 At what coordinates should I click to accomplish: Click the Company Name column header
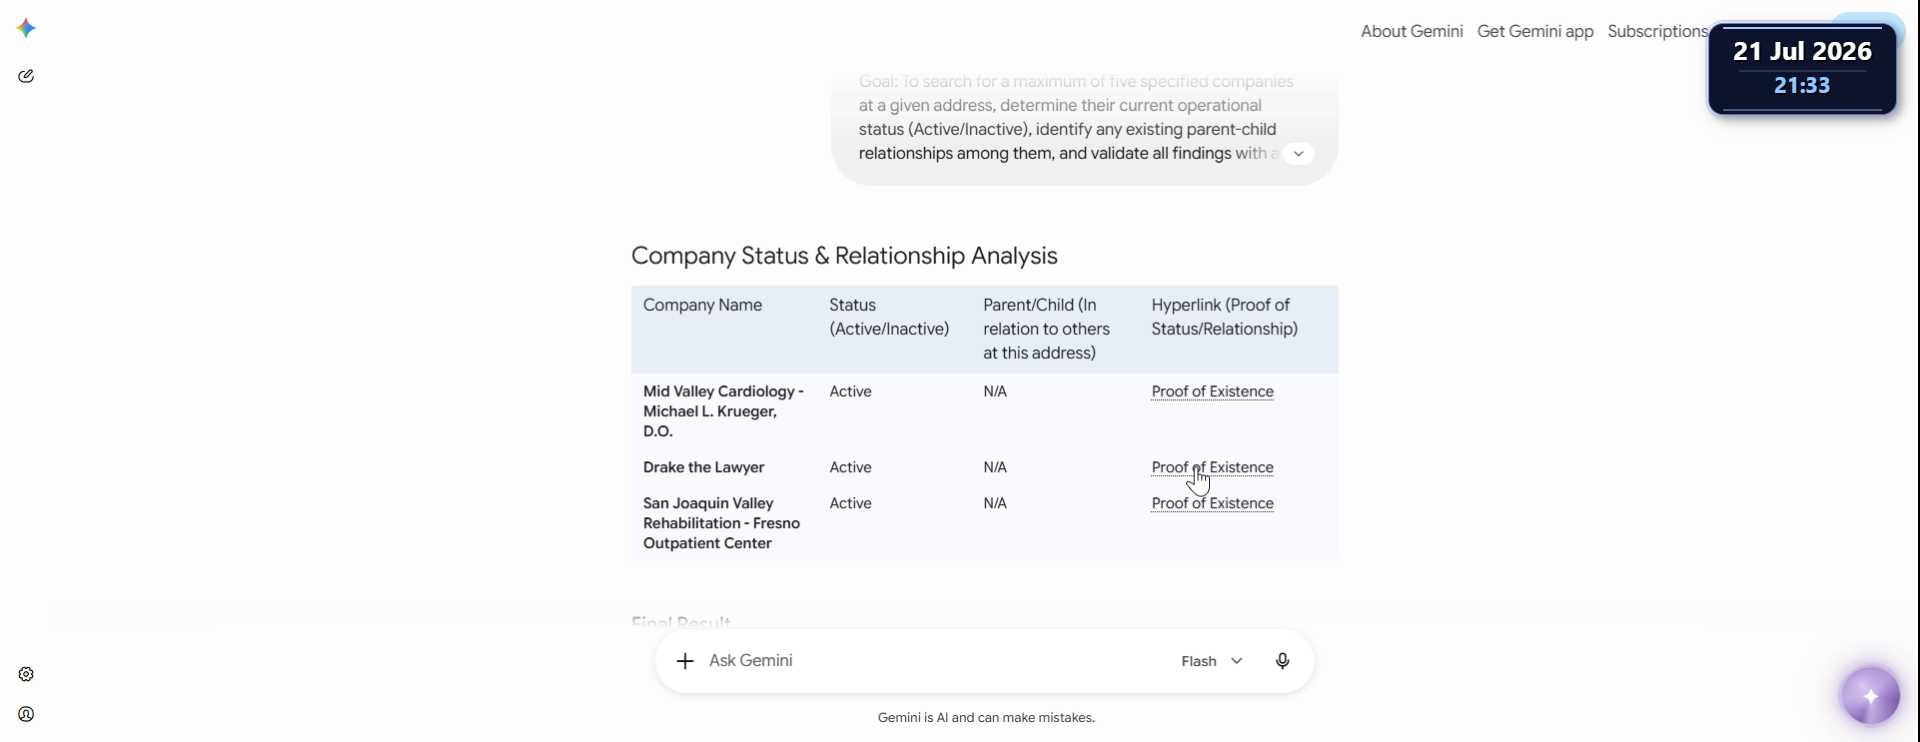(x=702, y=305)
